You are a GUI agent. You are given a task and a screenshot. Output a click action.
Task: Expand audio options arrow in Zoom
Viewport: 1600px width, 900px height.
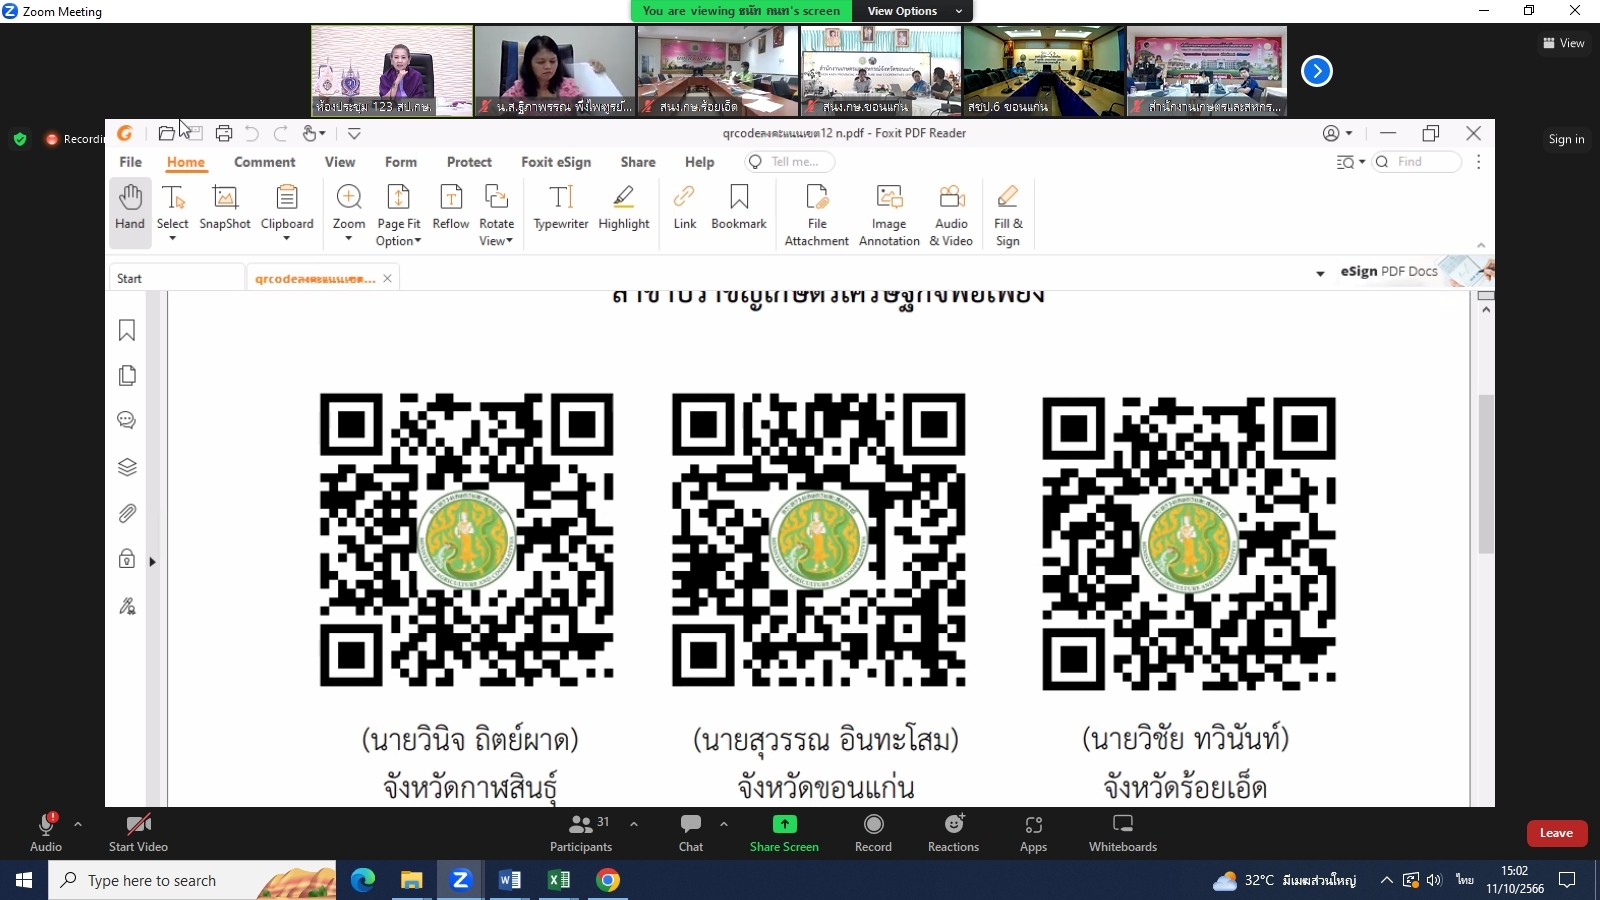tap(78, 824)
